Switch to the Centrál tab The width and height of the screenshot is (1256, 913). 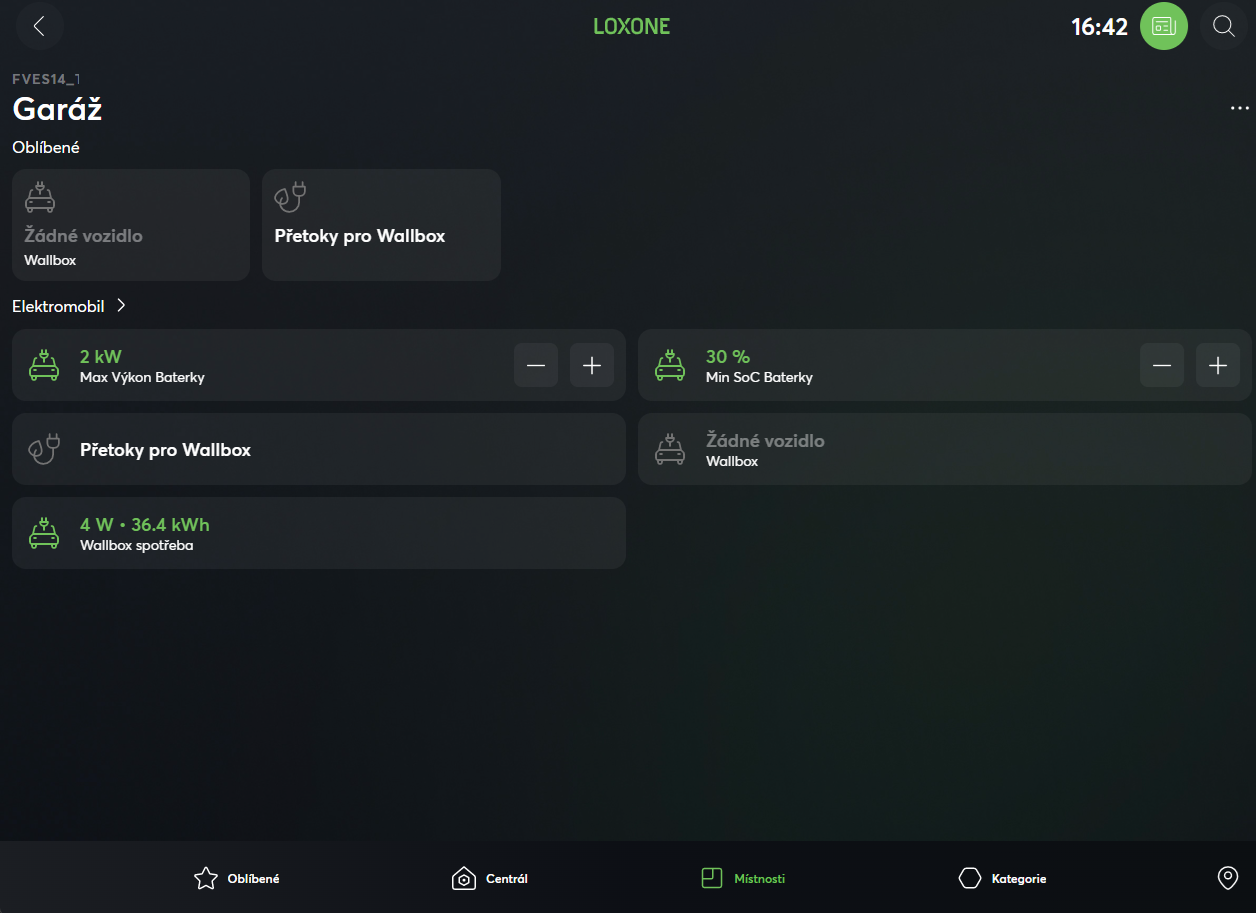[x=490, y=879]
